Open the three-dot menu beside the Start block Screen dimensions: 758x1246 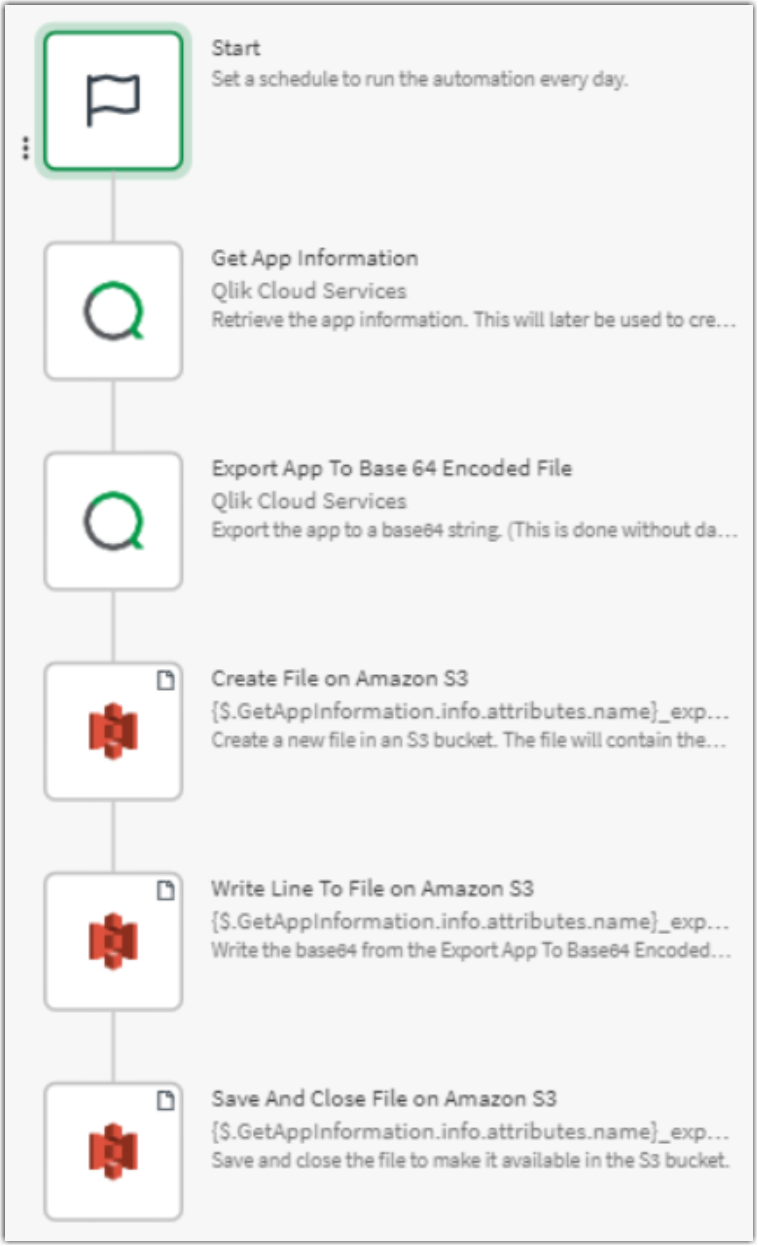coord(24,148)
